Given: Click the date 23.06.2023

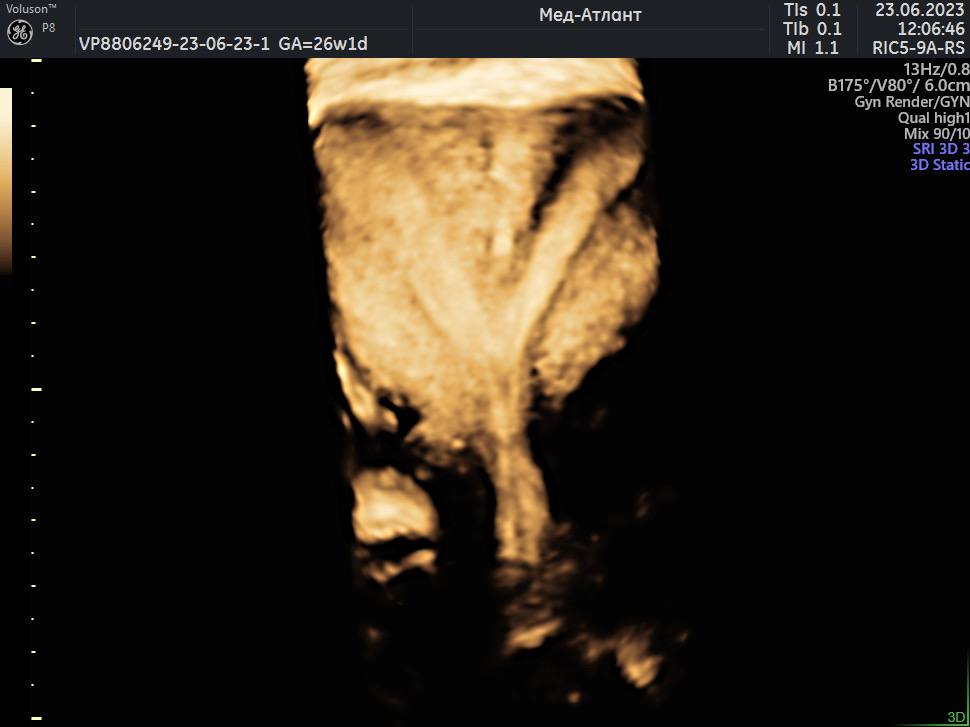Looking at the screenshot, I should (x=920, y=10).
